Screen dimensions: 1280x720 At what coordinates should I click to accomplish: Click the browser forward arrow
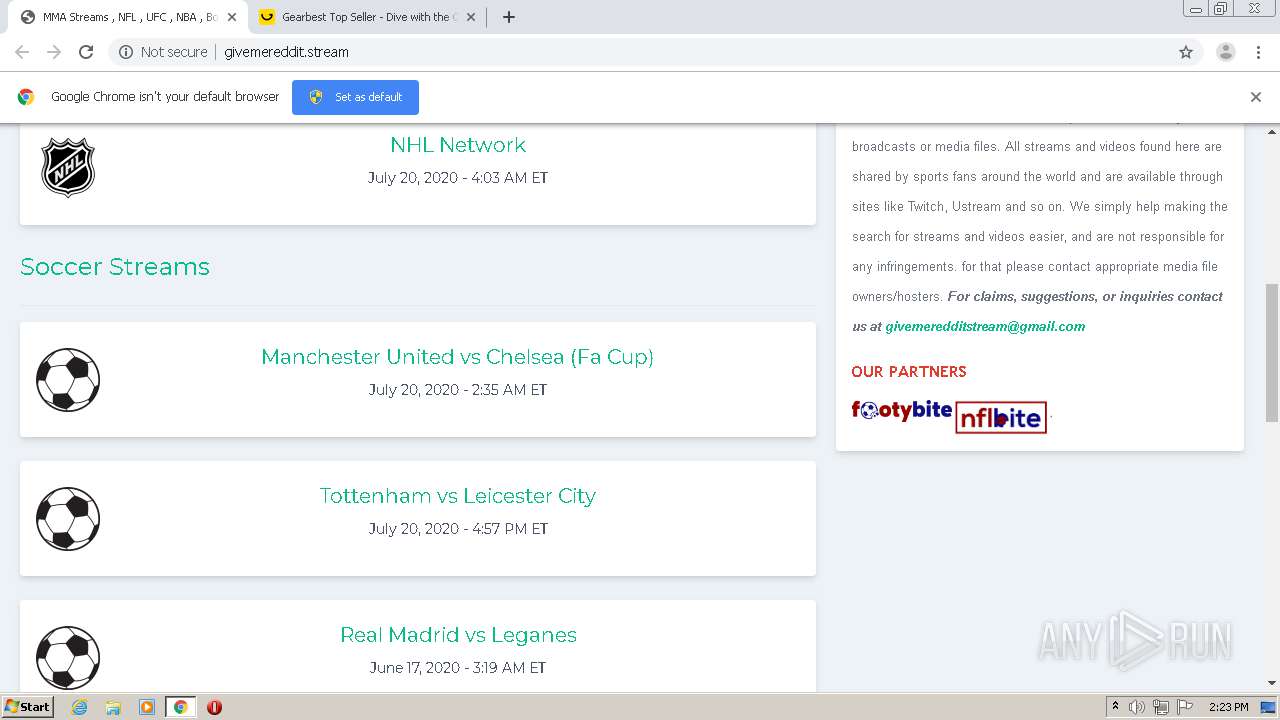pos(54,52)
